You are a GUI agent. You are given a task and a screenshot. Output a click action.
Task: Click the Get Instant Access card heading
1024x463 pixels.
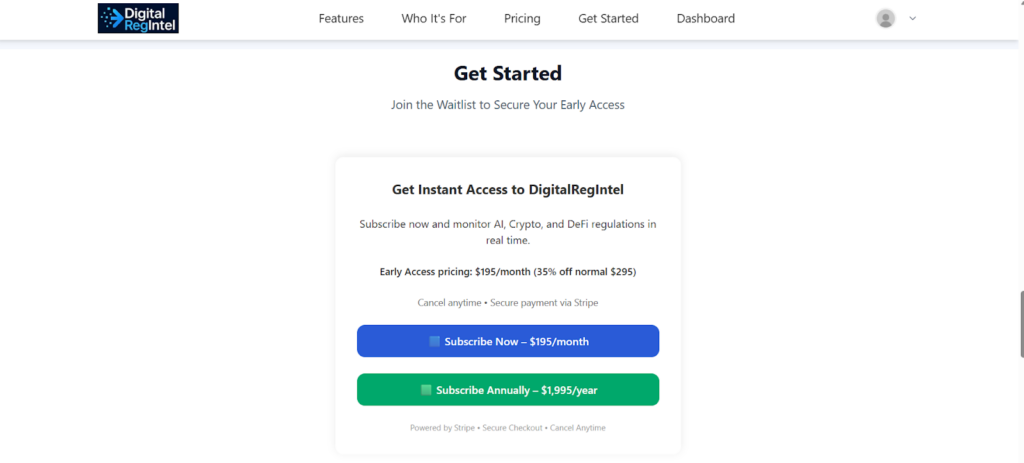508,189
